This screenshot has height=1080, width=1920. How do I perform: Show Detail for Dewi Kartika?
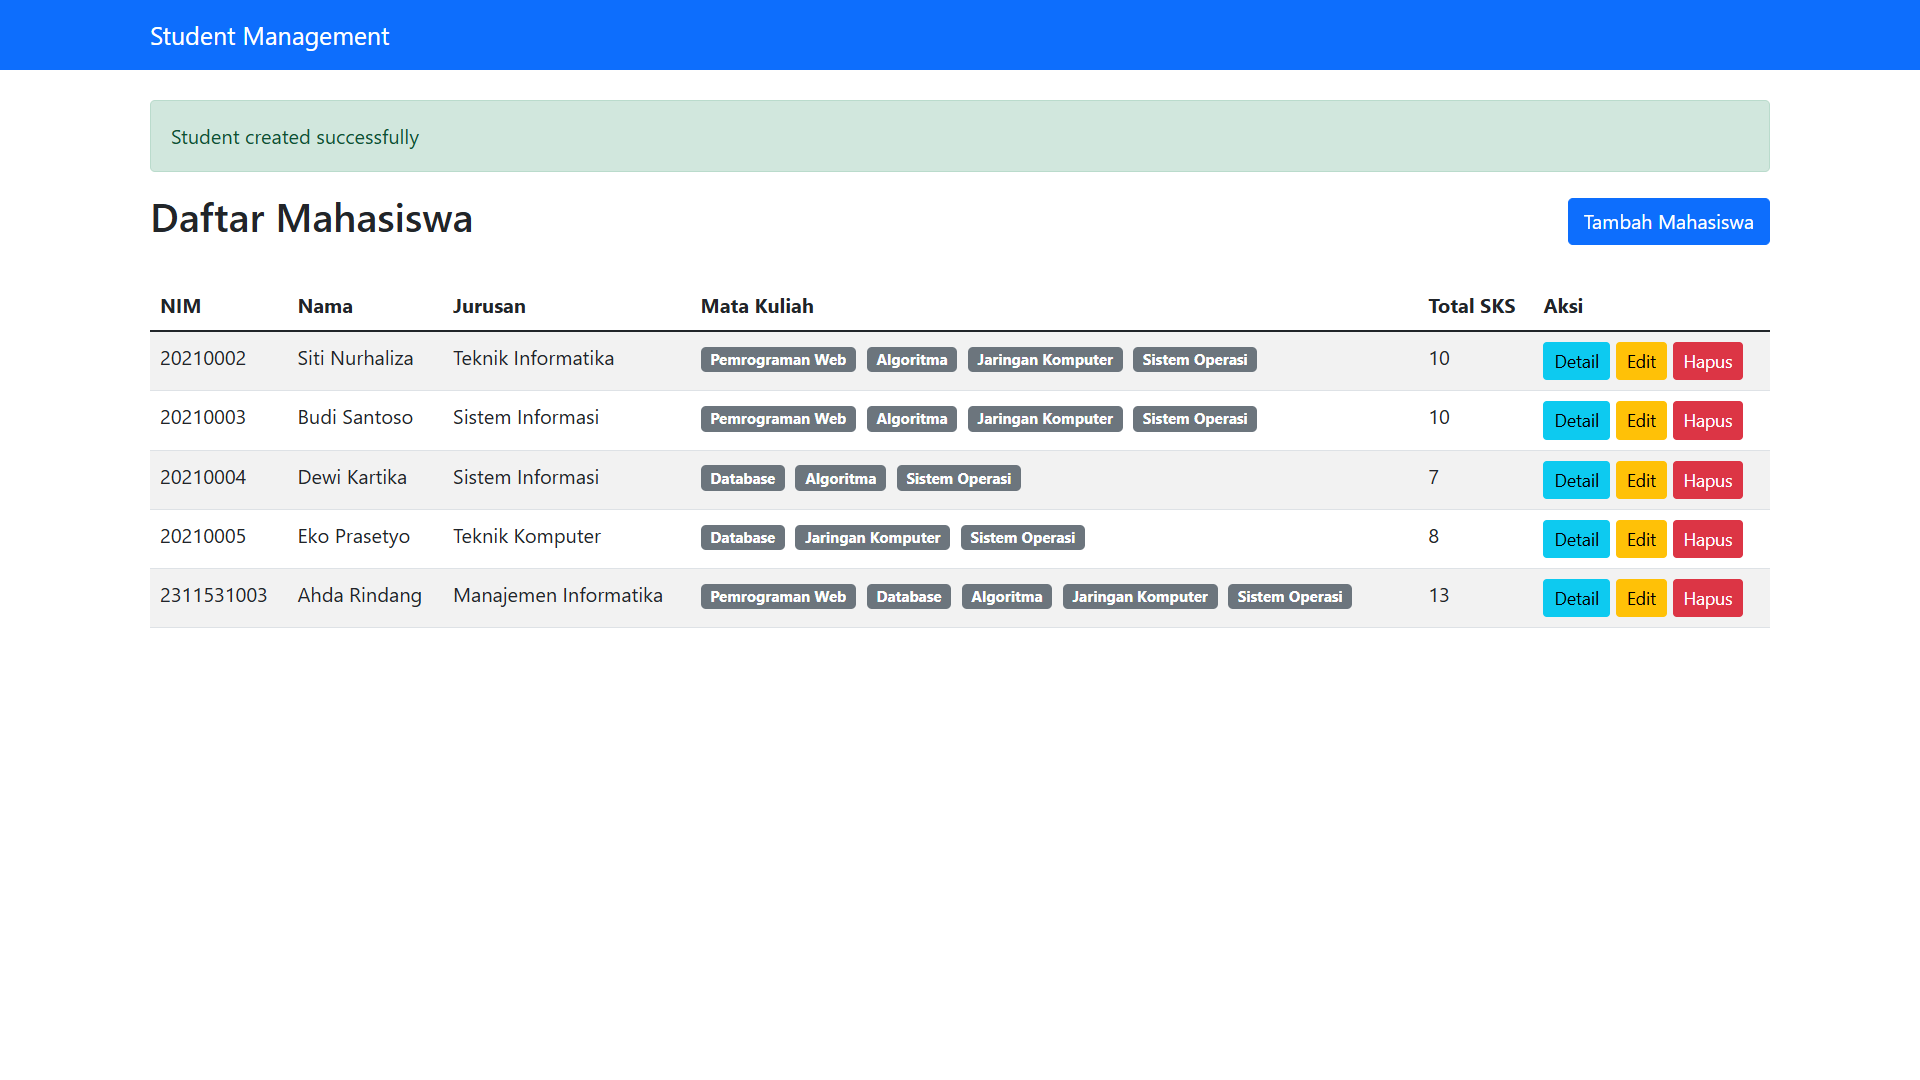pos(1575,481)
